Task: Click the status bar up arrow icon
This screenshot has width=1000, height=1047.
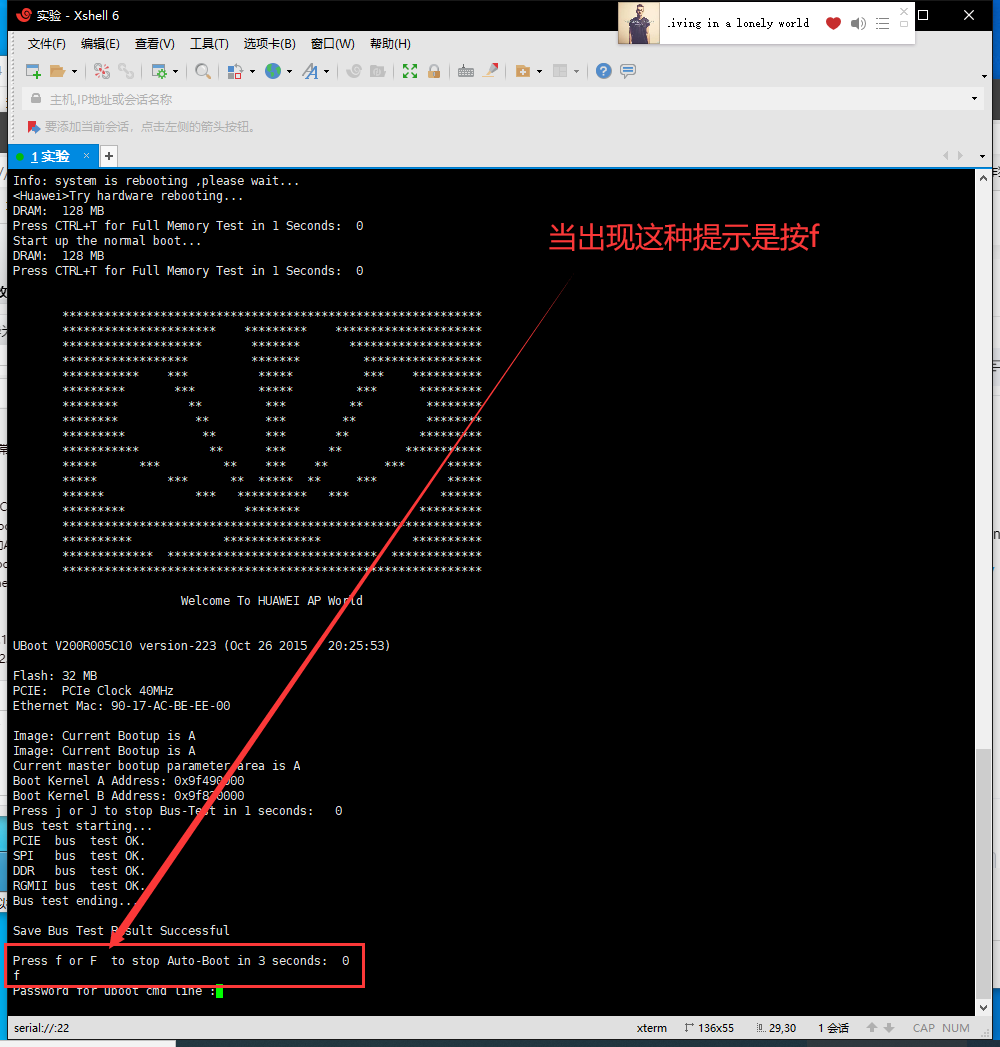Action: (x=872, y=1028)
